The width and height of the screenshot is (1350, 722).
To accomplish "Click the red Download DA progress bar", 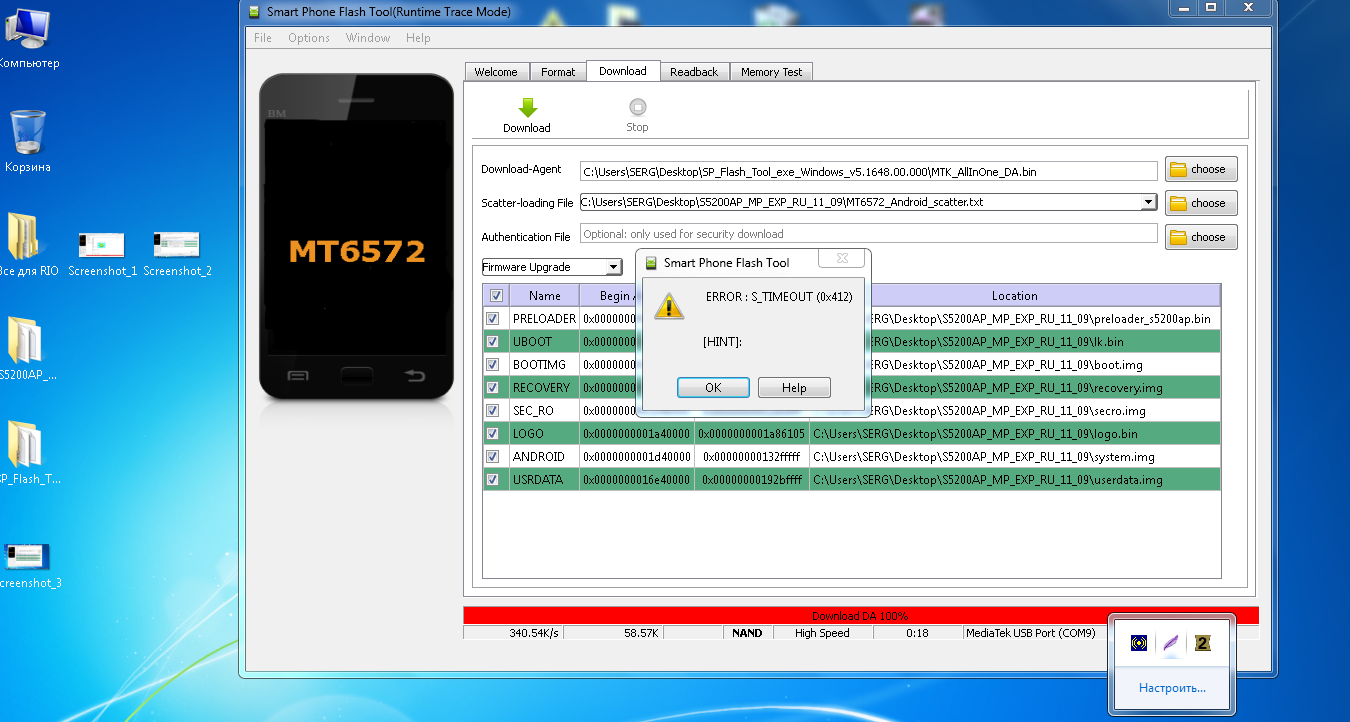I will (x=860, y=616).
